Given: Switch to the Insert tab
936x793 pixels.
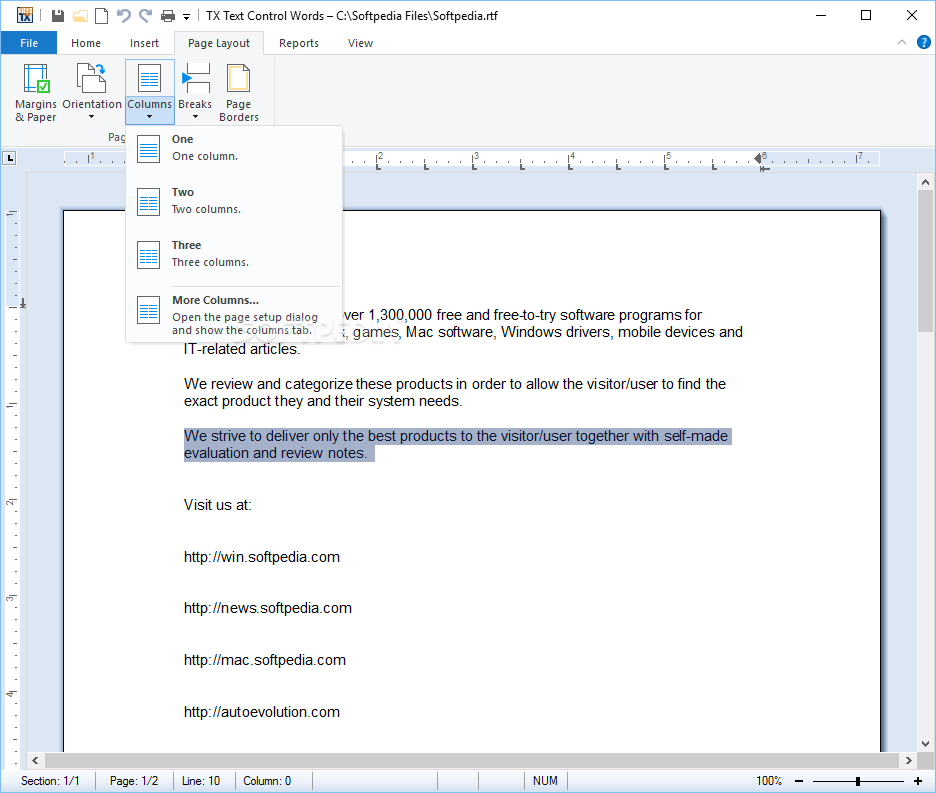Looking at the screenshot, I should 144,43.
